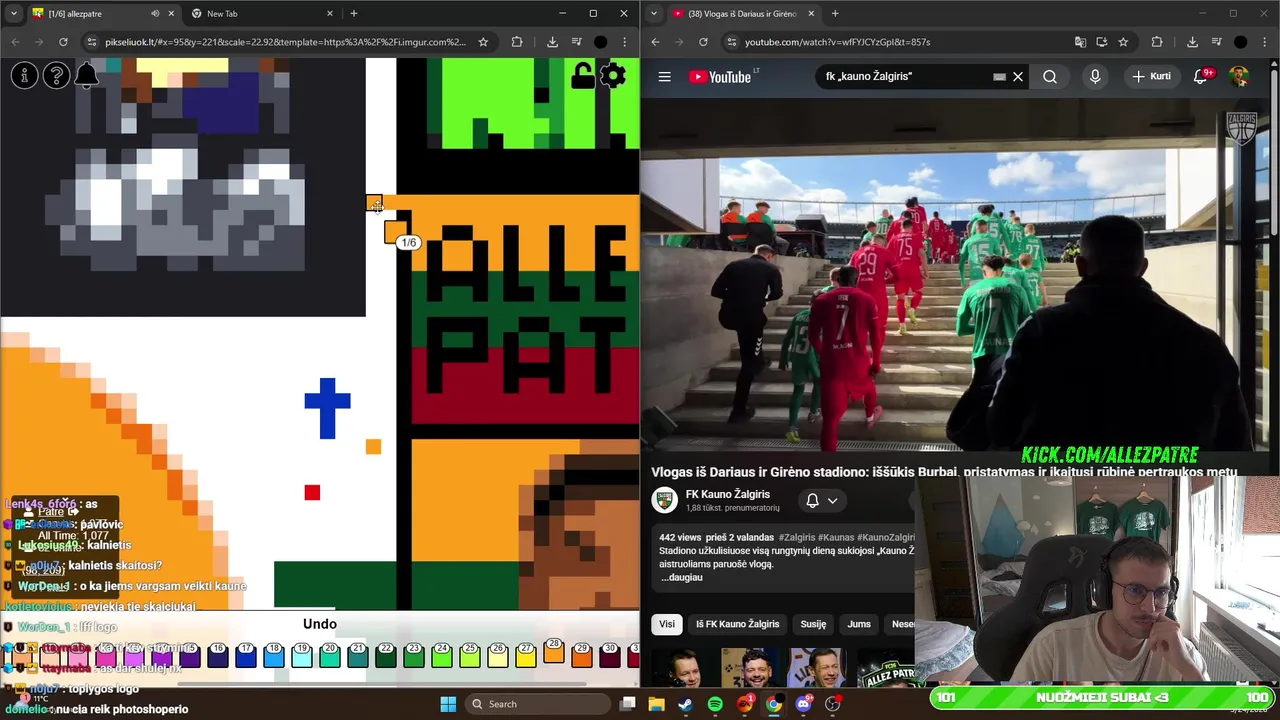Expand description with ...daugiau
Image resolution: width=1280 pixels, height=720 pixels.
pos(681,577)
